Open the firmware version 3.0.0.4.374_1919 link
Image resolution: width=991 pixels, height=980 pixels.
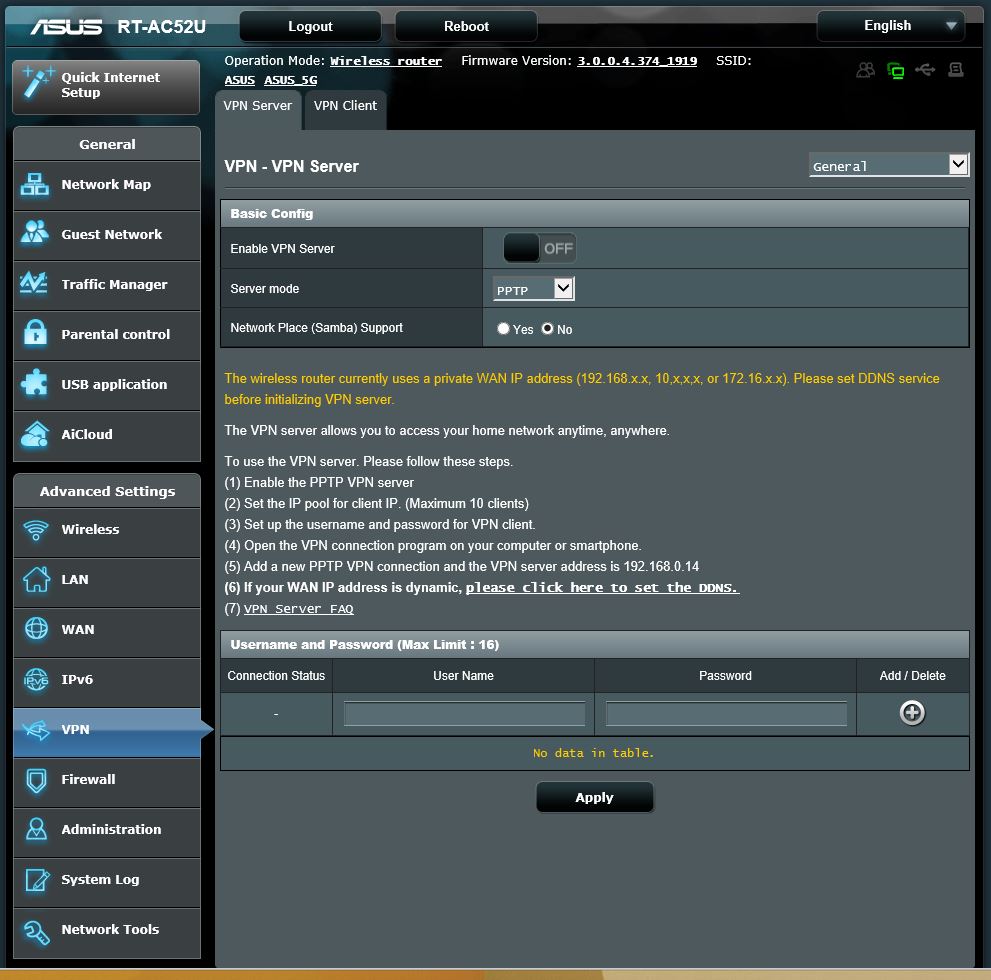coord(637,61)
